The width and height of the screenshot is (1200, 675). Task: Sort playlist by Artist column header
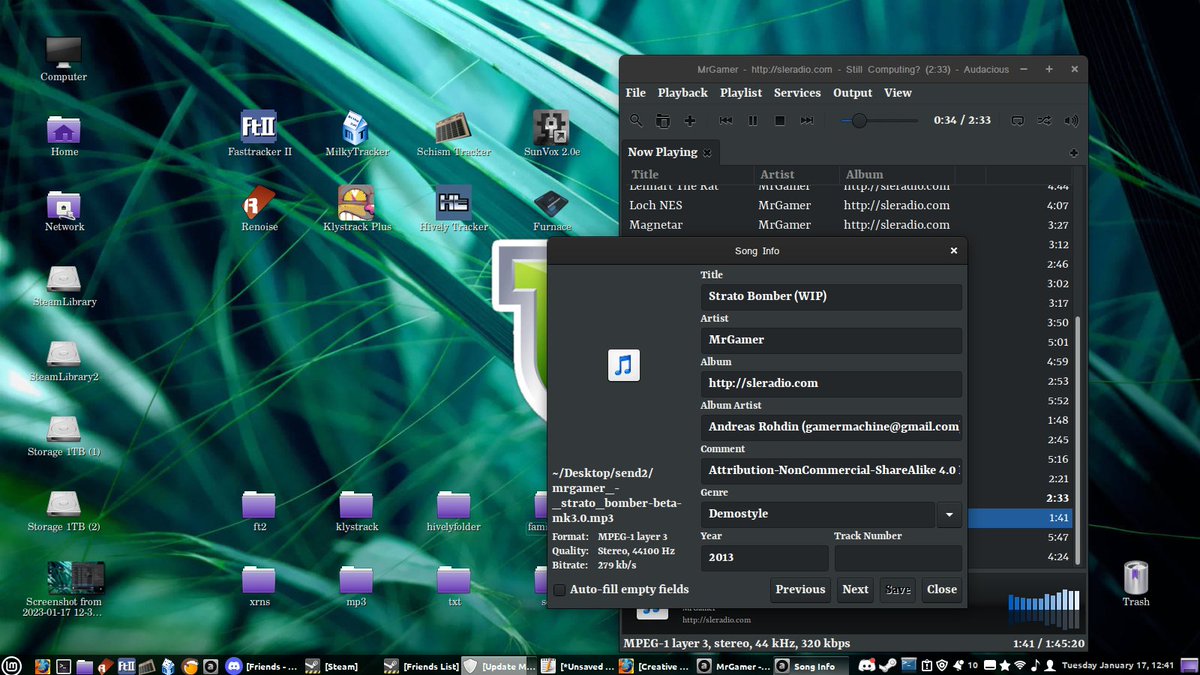(x=796, y=174)
